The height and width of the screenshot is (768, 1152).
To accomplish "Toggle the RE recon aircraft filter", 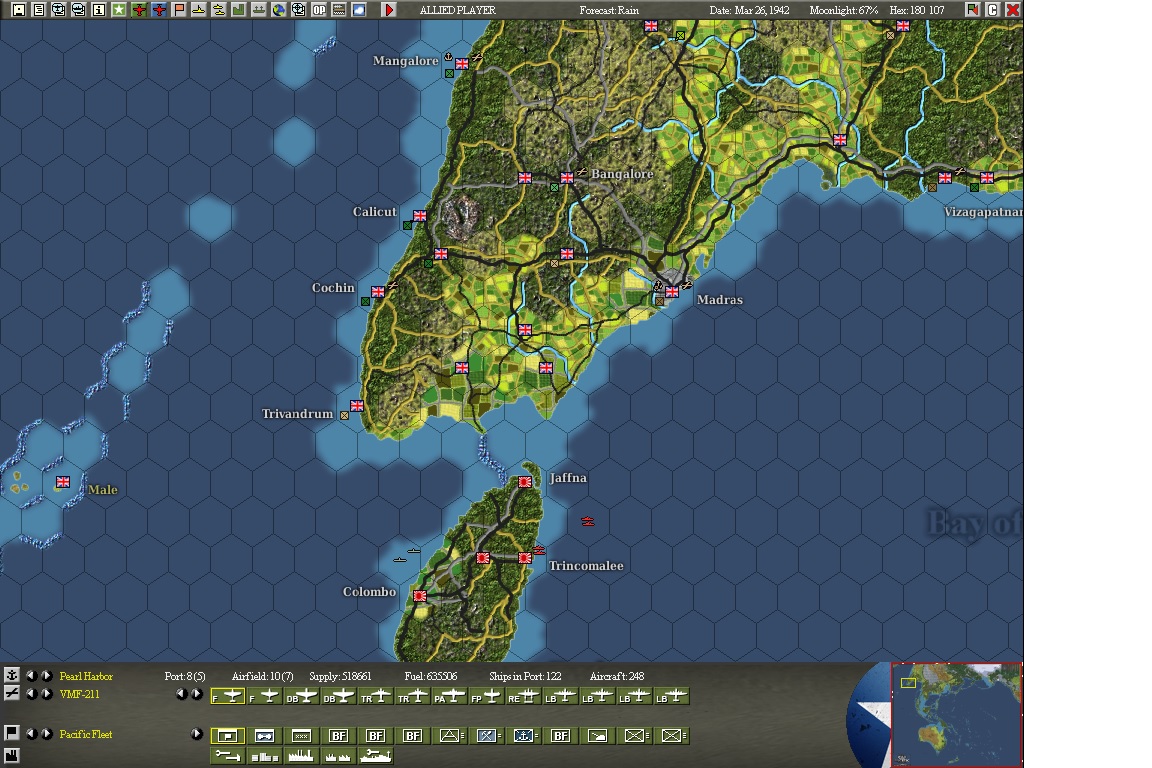I will click(524, 696).
